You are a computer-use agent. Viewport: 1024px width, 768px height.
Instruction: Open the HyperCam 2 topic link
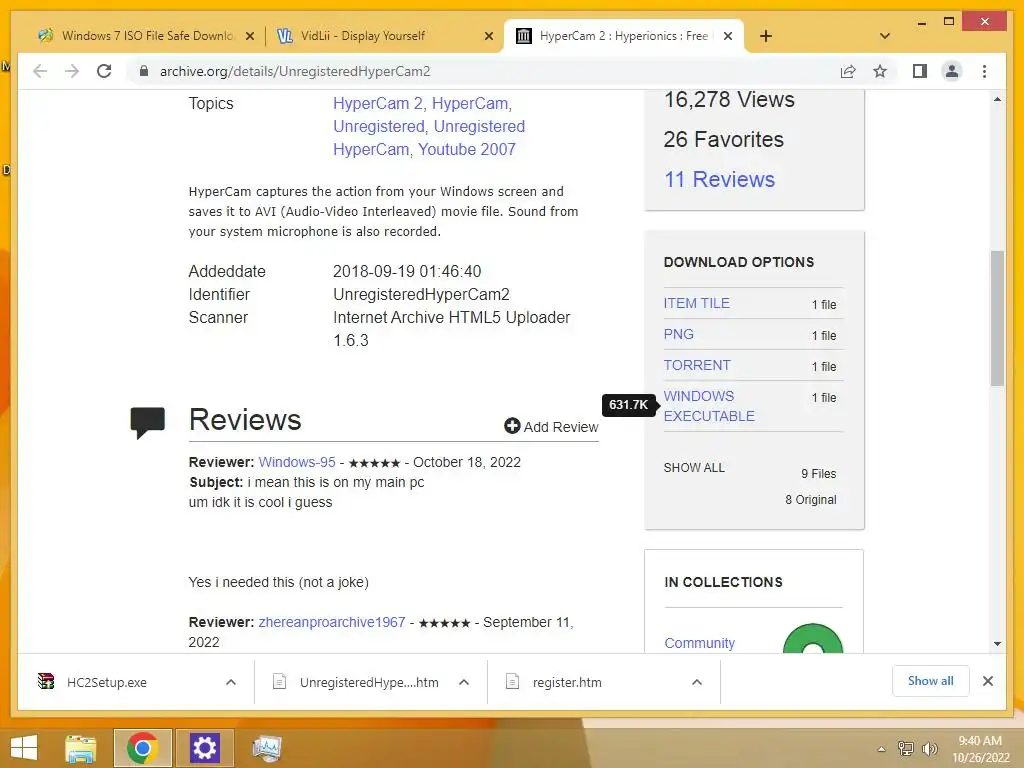[378, 103]
